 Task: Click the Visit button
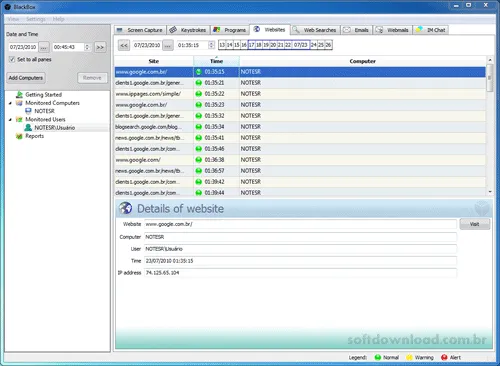tap(475, 224)
